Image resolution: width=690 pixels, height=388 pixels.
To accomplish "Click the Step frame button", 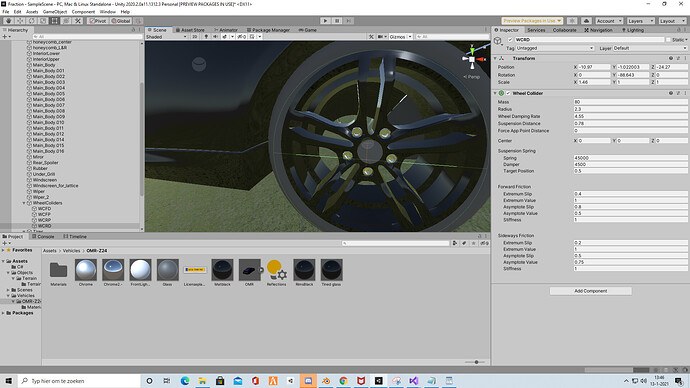I will [x=349, y=21].
